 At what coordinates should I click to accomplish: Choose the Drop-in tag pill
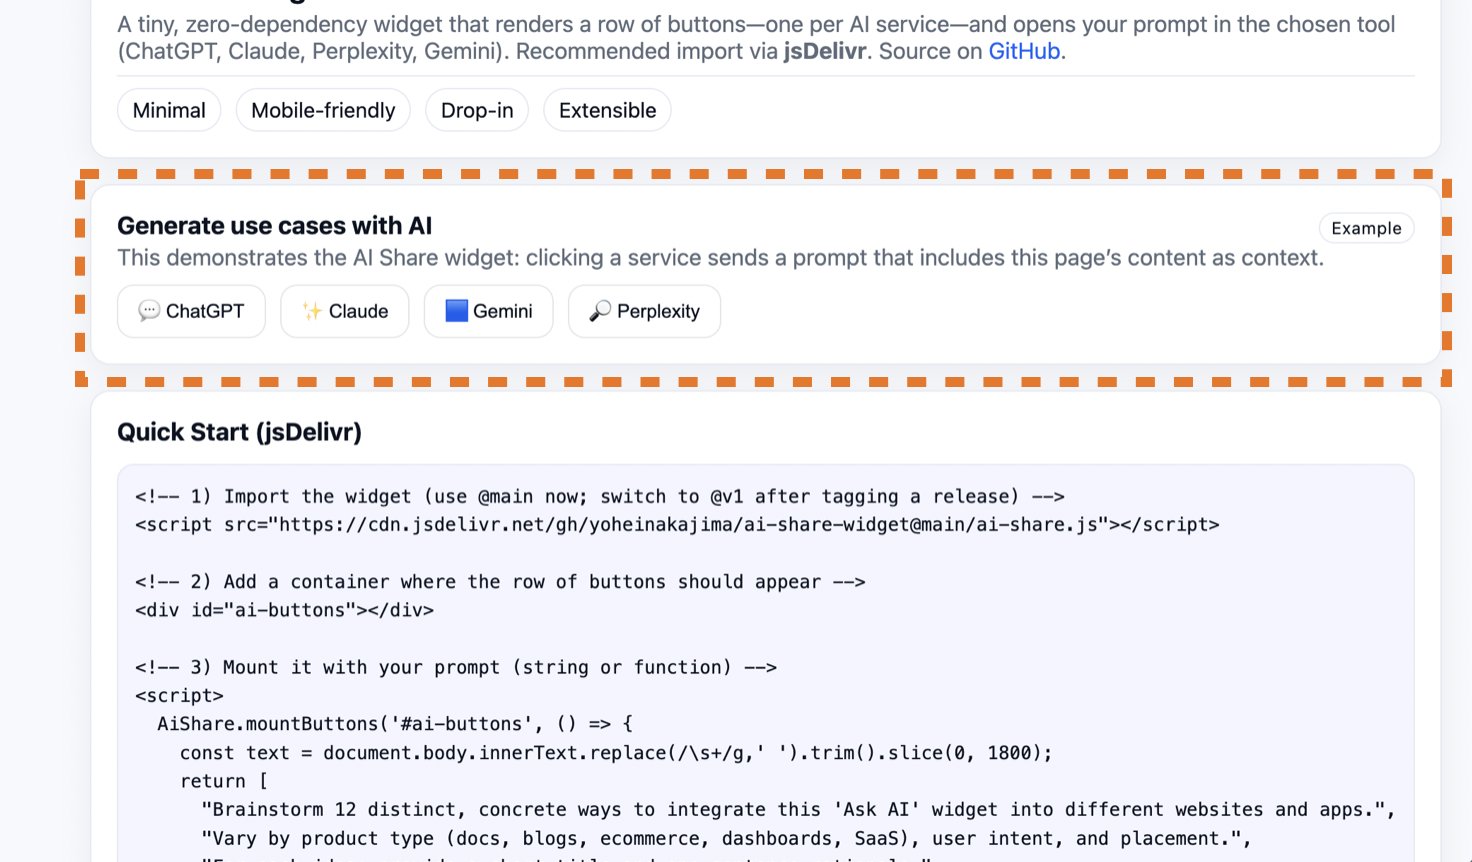[477, 110]
